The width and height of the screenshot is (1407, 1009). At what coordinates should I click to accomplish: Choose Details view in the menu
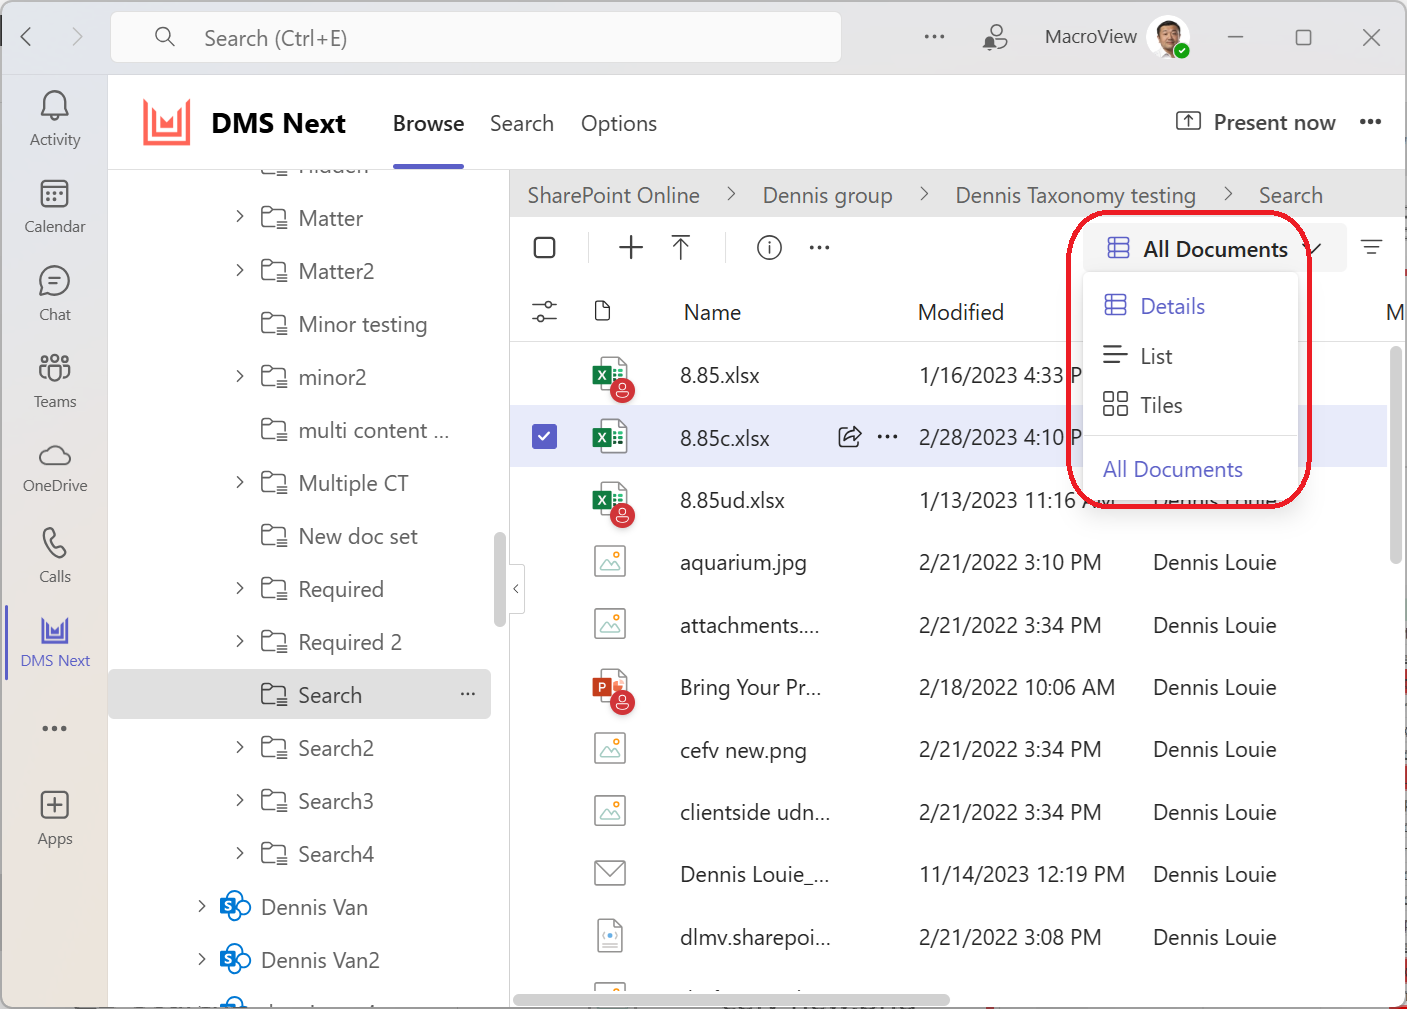(1190, 306)
